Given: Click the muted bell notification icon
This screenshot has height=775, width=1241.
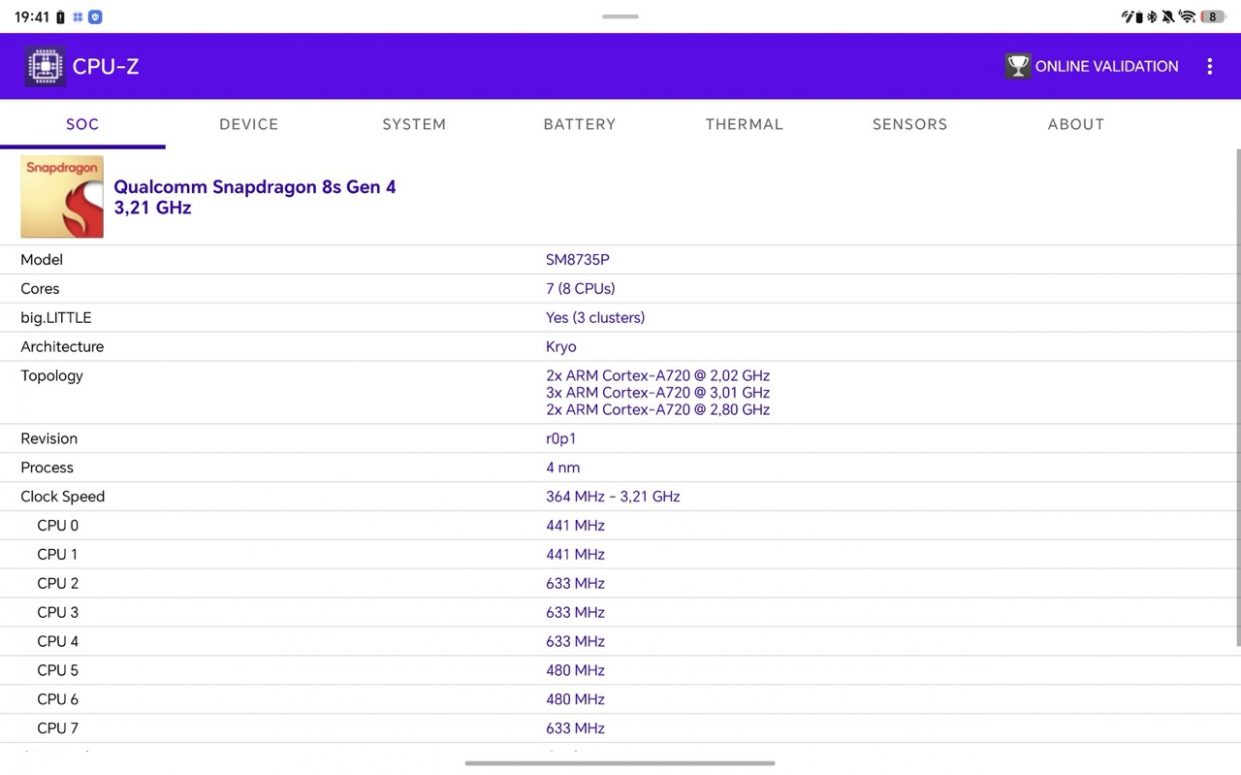Looking at the screenshot, I should point(1167,16).
